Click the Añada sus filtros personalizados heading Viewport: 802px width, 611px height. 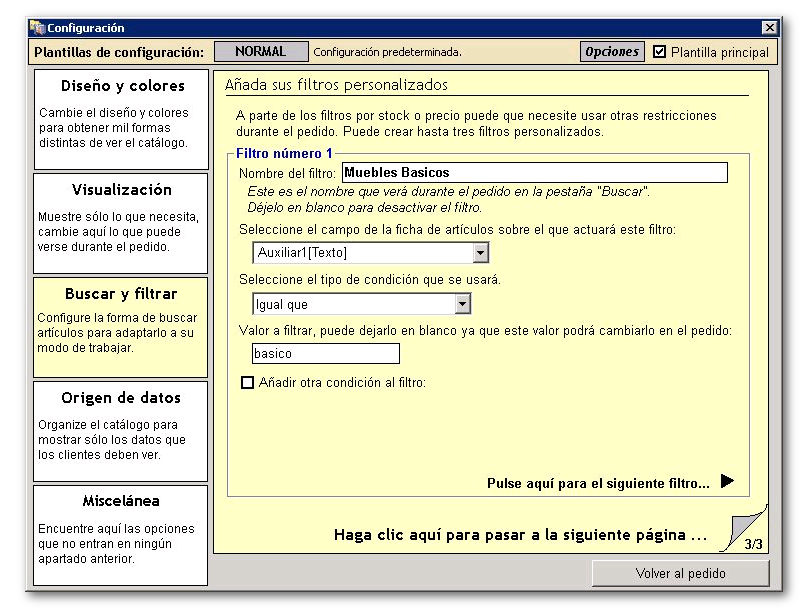(336, 85)
